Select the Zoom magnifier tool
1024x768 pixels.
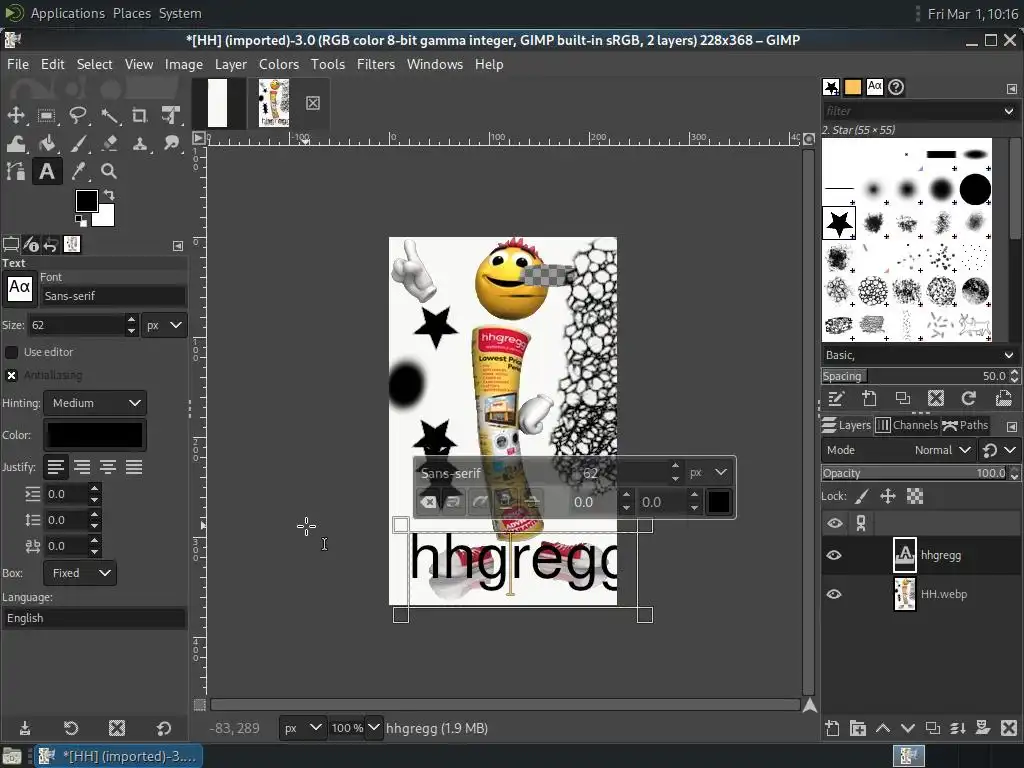(109, 172)
